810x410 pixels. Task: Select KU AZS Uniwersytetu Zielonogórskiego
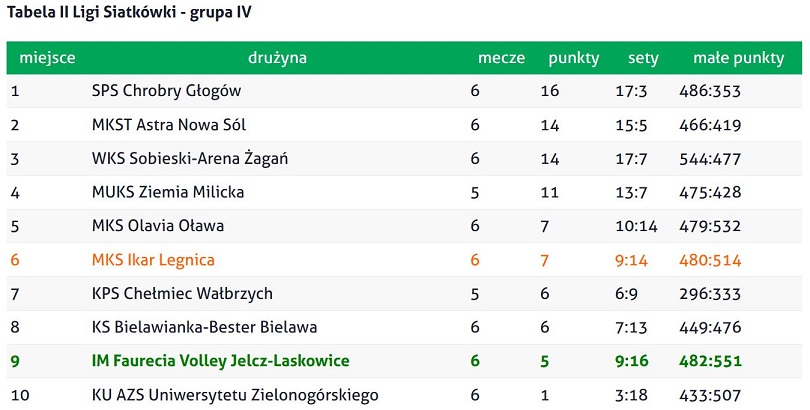(235, 395)
